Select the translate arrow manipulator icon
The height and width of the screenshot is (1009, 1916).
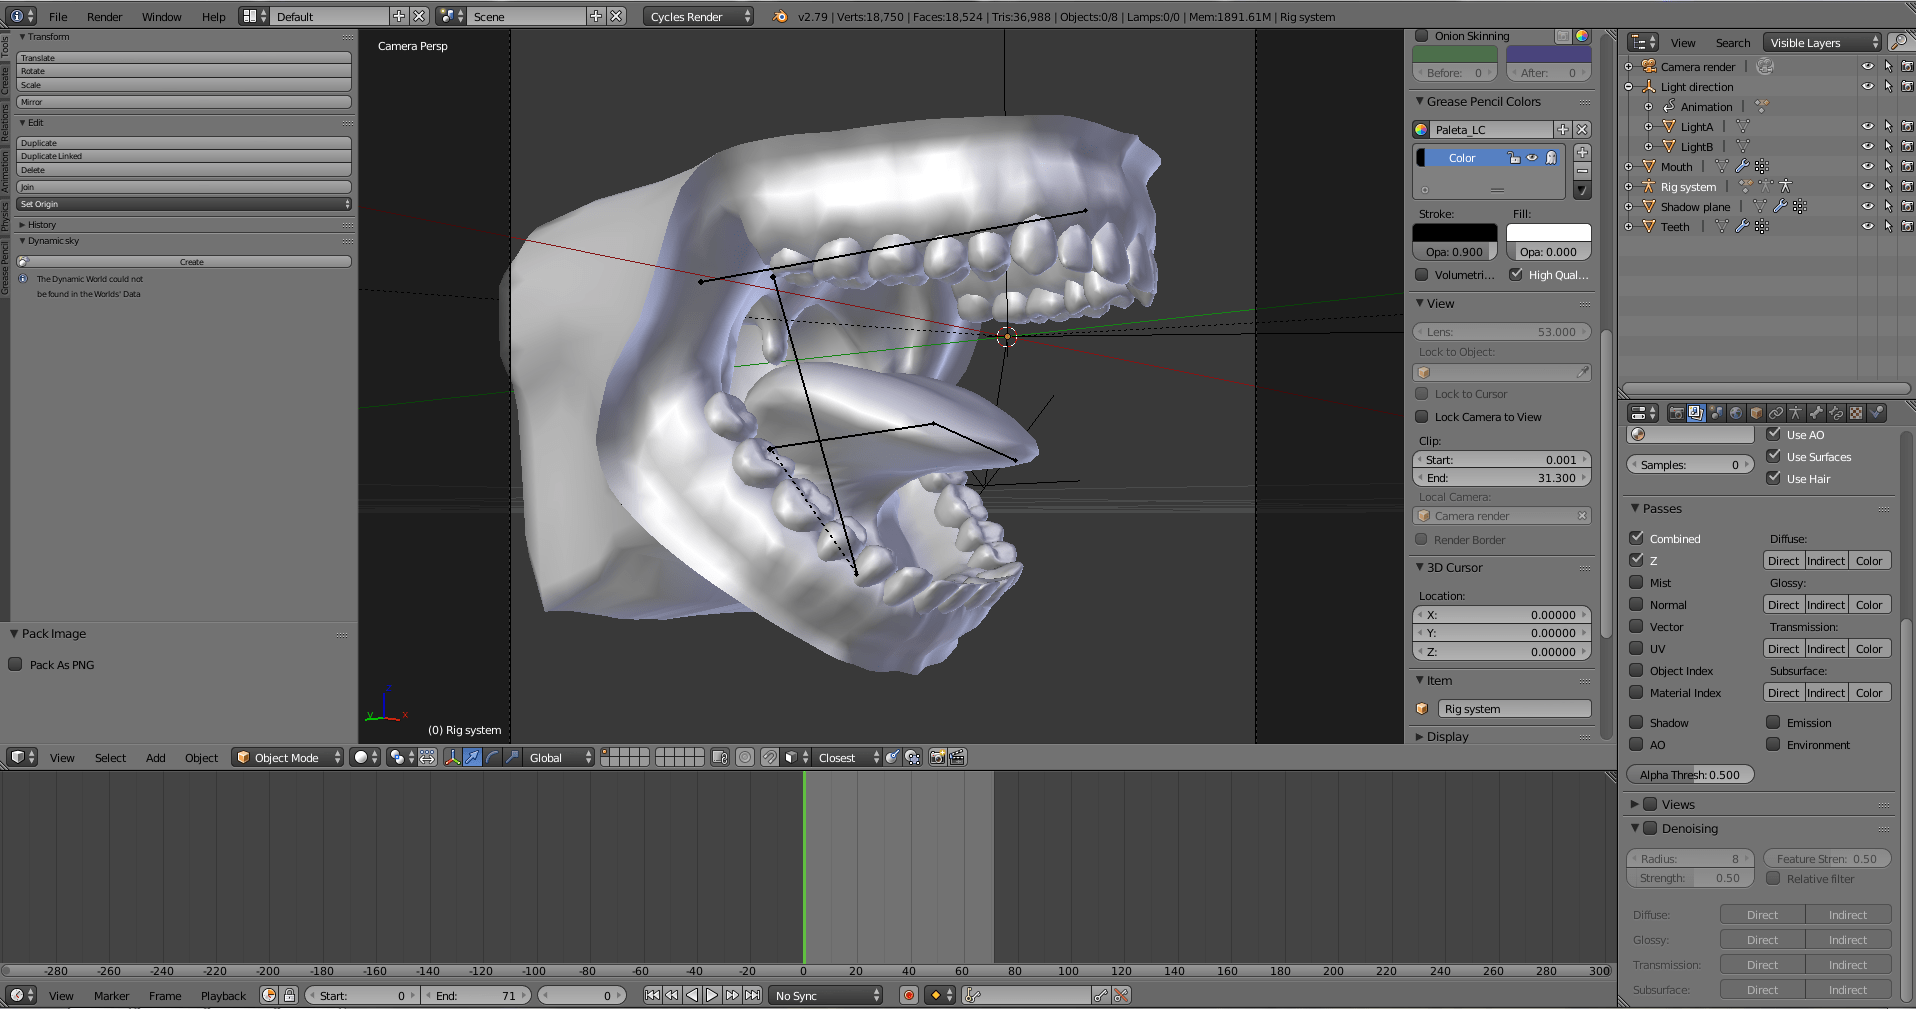pos(471,757)
